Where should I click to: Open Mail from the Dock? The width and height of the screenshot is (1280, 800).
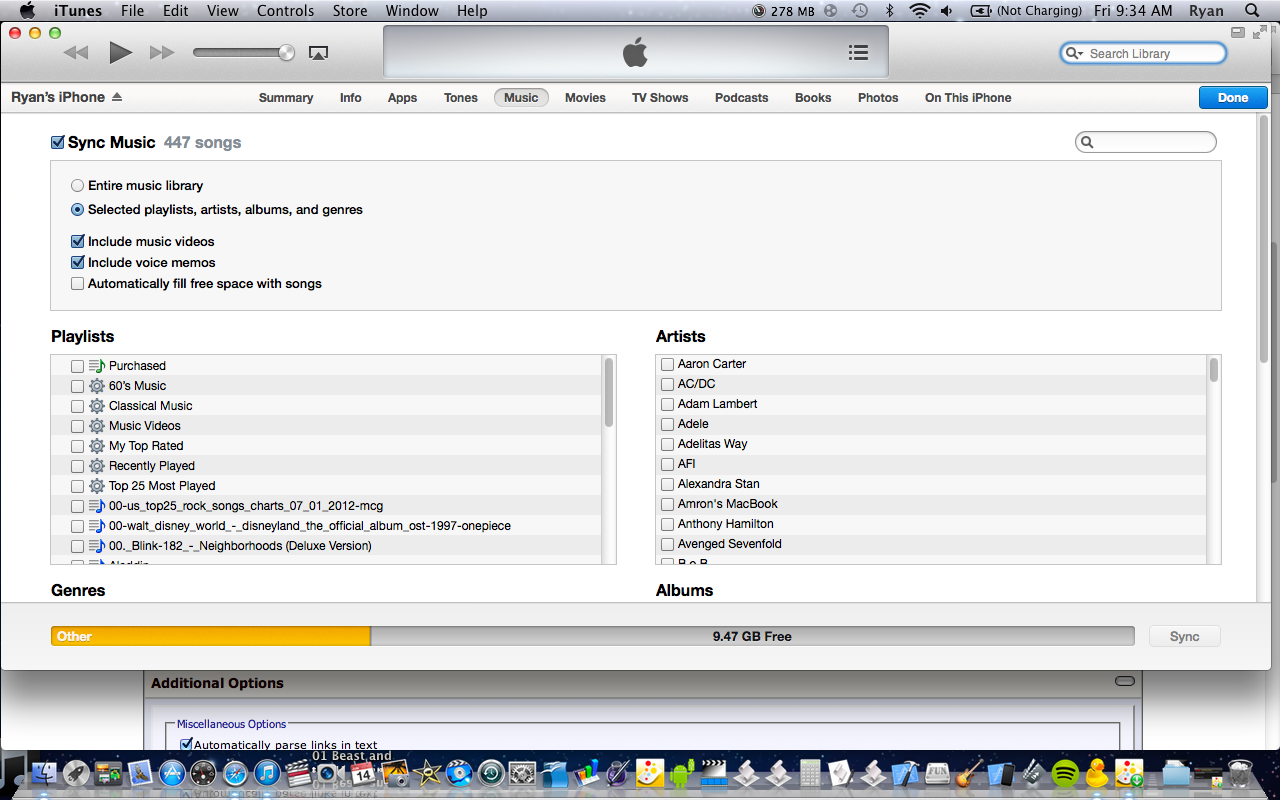tap(139, 773)
